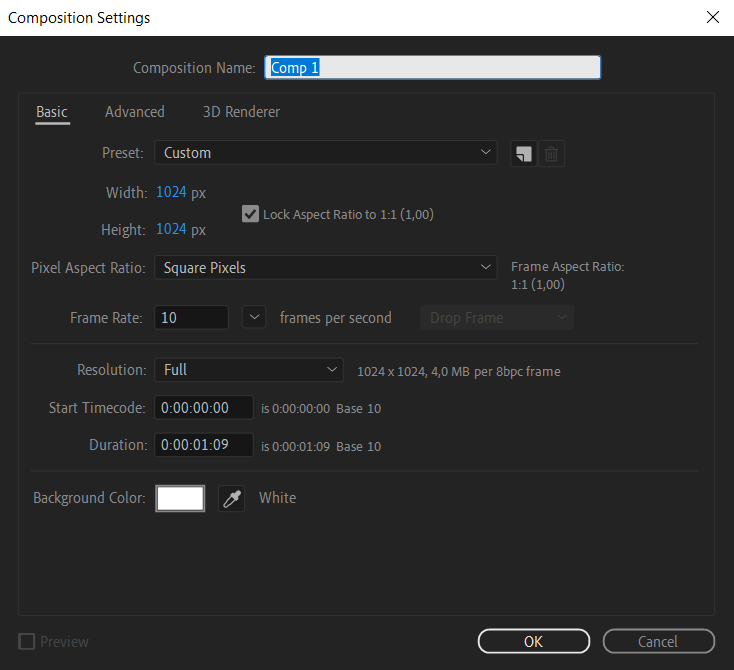Click the Width value 1024
The height and width of the screenshot is (670, 734).
pyautogui.click(x=171, y=192)
